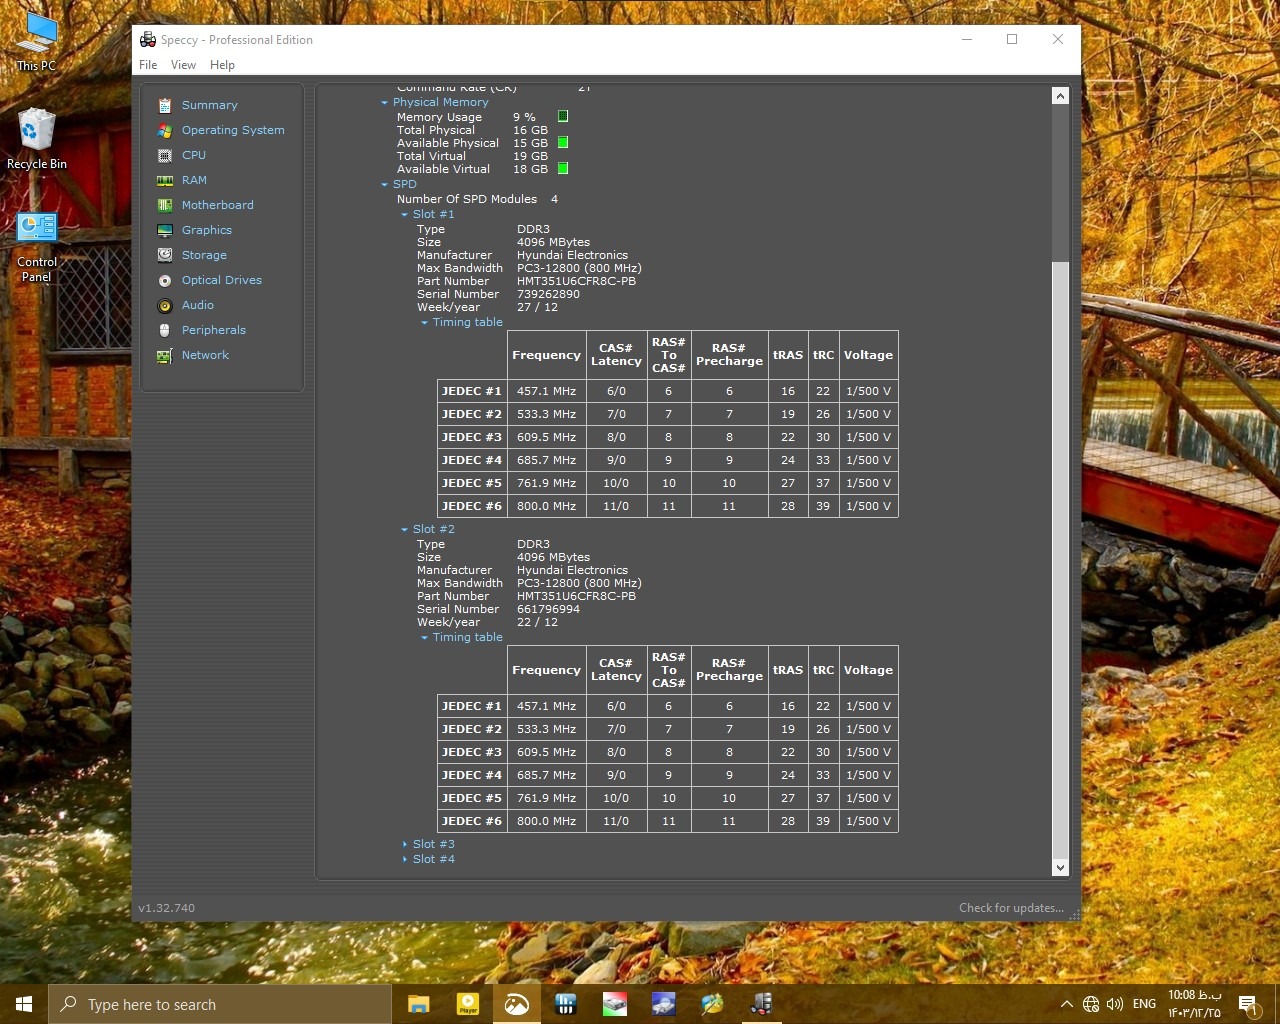Image resolution: width=1280 pixels, height=1024 pixels.
Task: Click the Memory Usage indicator box
Action: 563,117
